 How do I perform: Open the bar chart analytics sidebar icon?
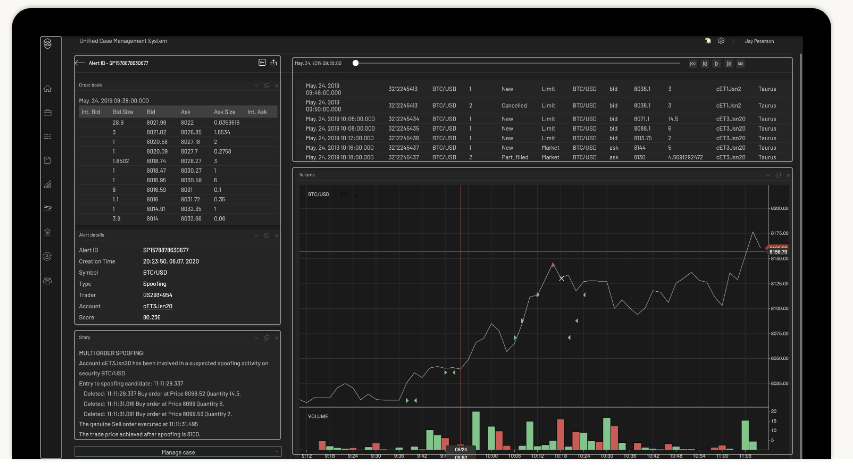48,184
